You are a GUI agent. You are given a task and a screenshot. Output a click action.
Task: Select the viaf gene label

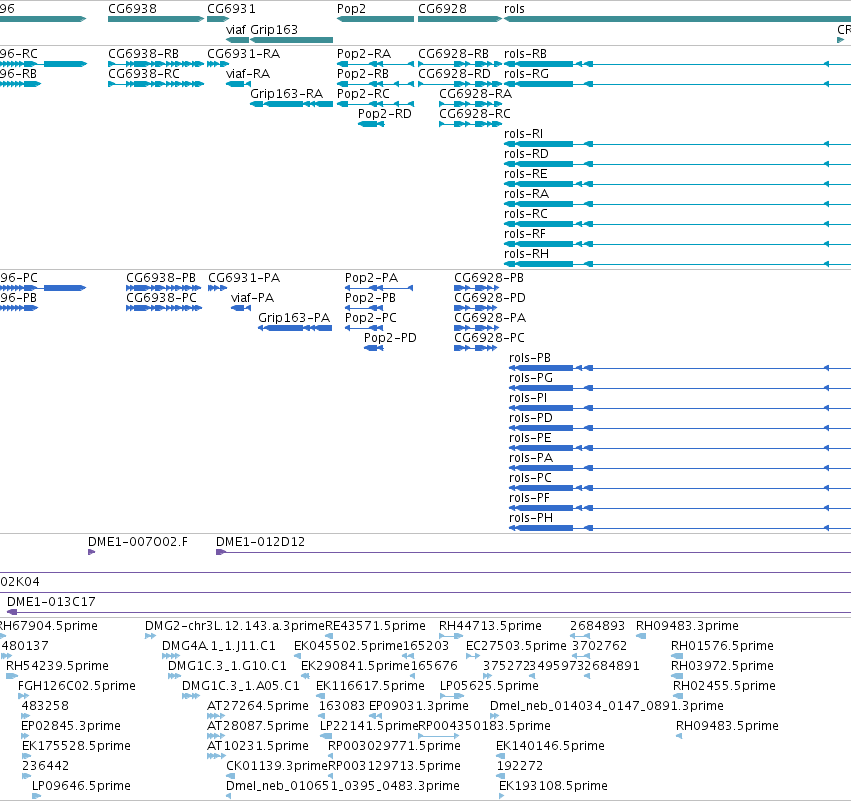point(236,29)
